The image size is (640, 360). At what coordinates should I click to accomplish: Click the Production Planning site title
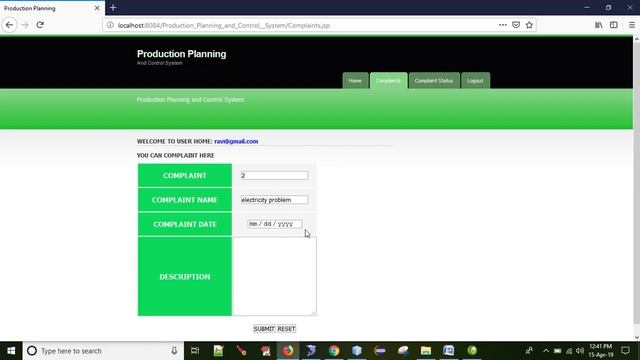point(181,54)
